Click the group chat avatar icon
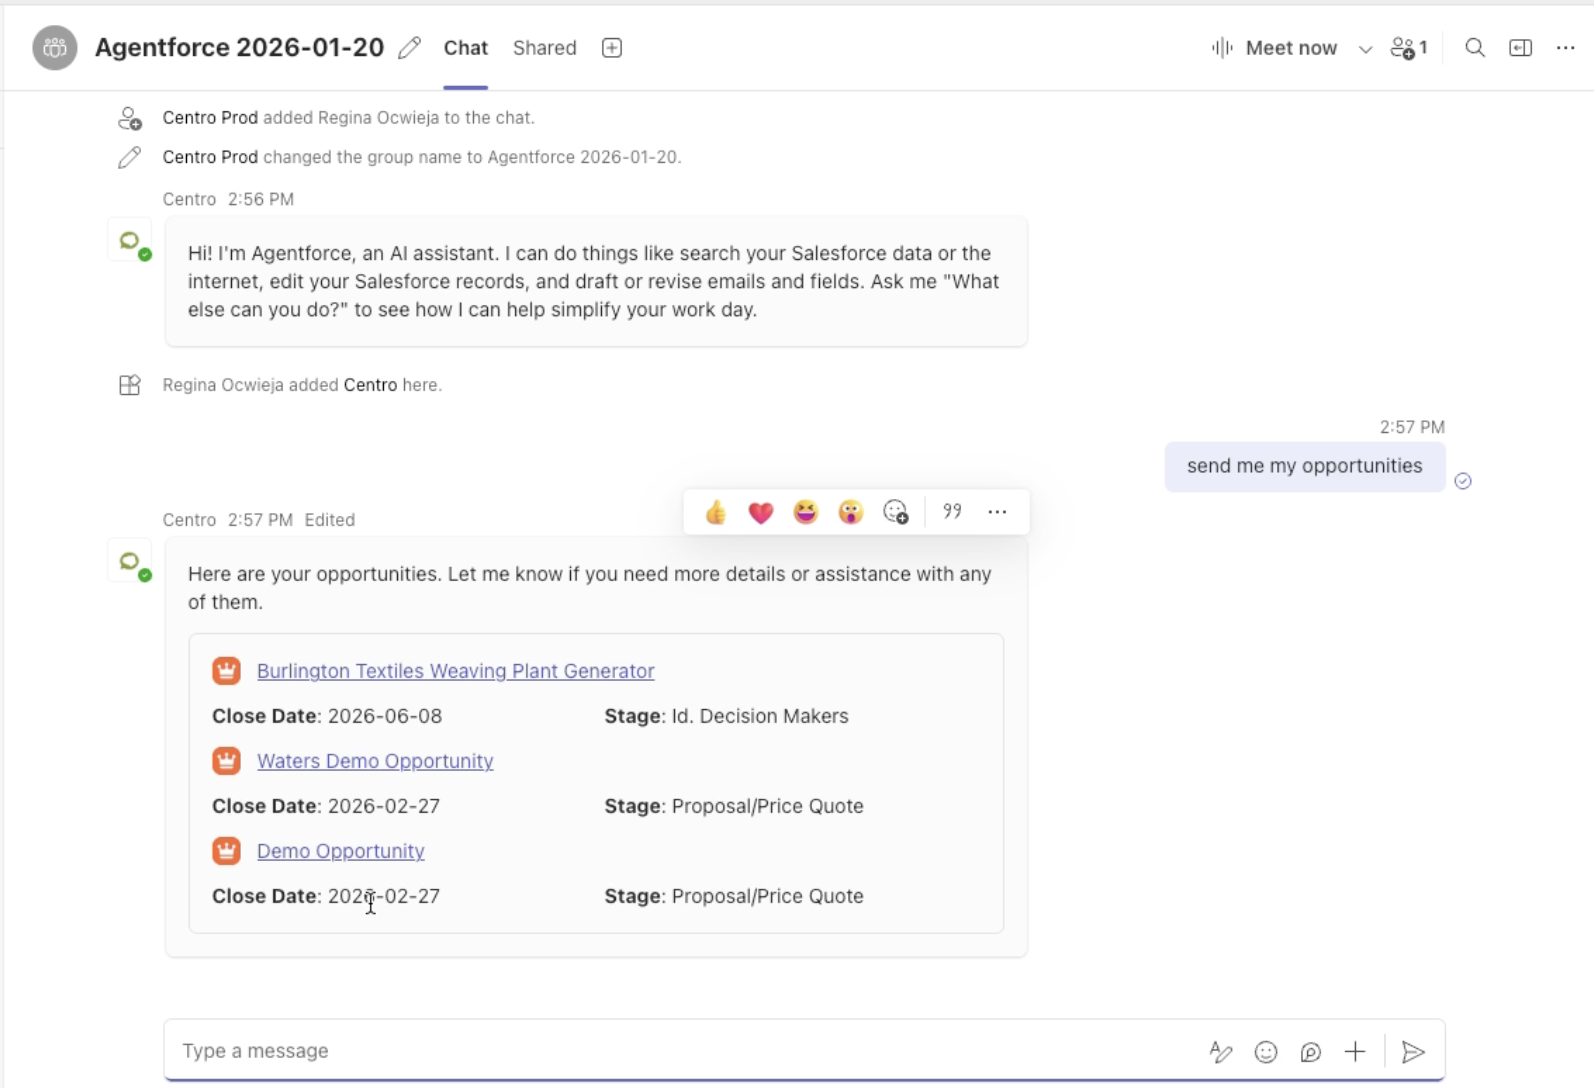 pos(55,48)
